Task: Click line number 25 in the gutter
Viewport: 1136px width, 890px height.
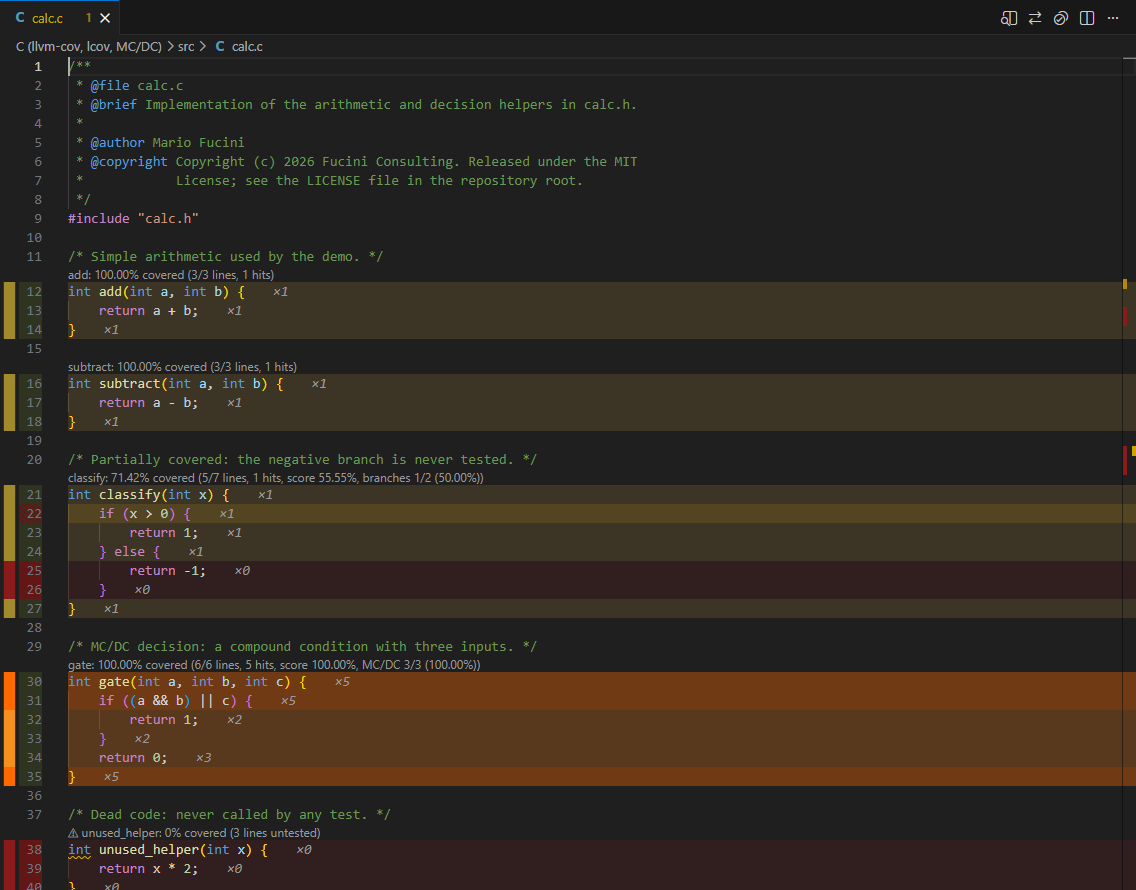Action: (x=34, y=570)
